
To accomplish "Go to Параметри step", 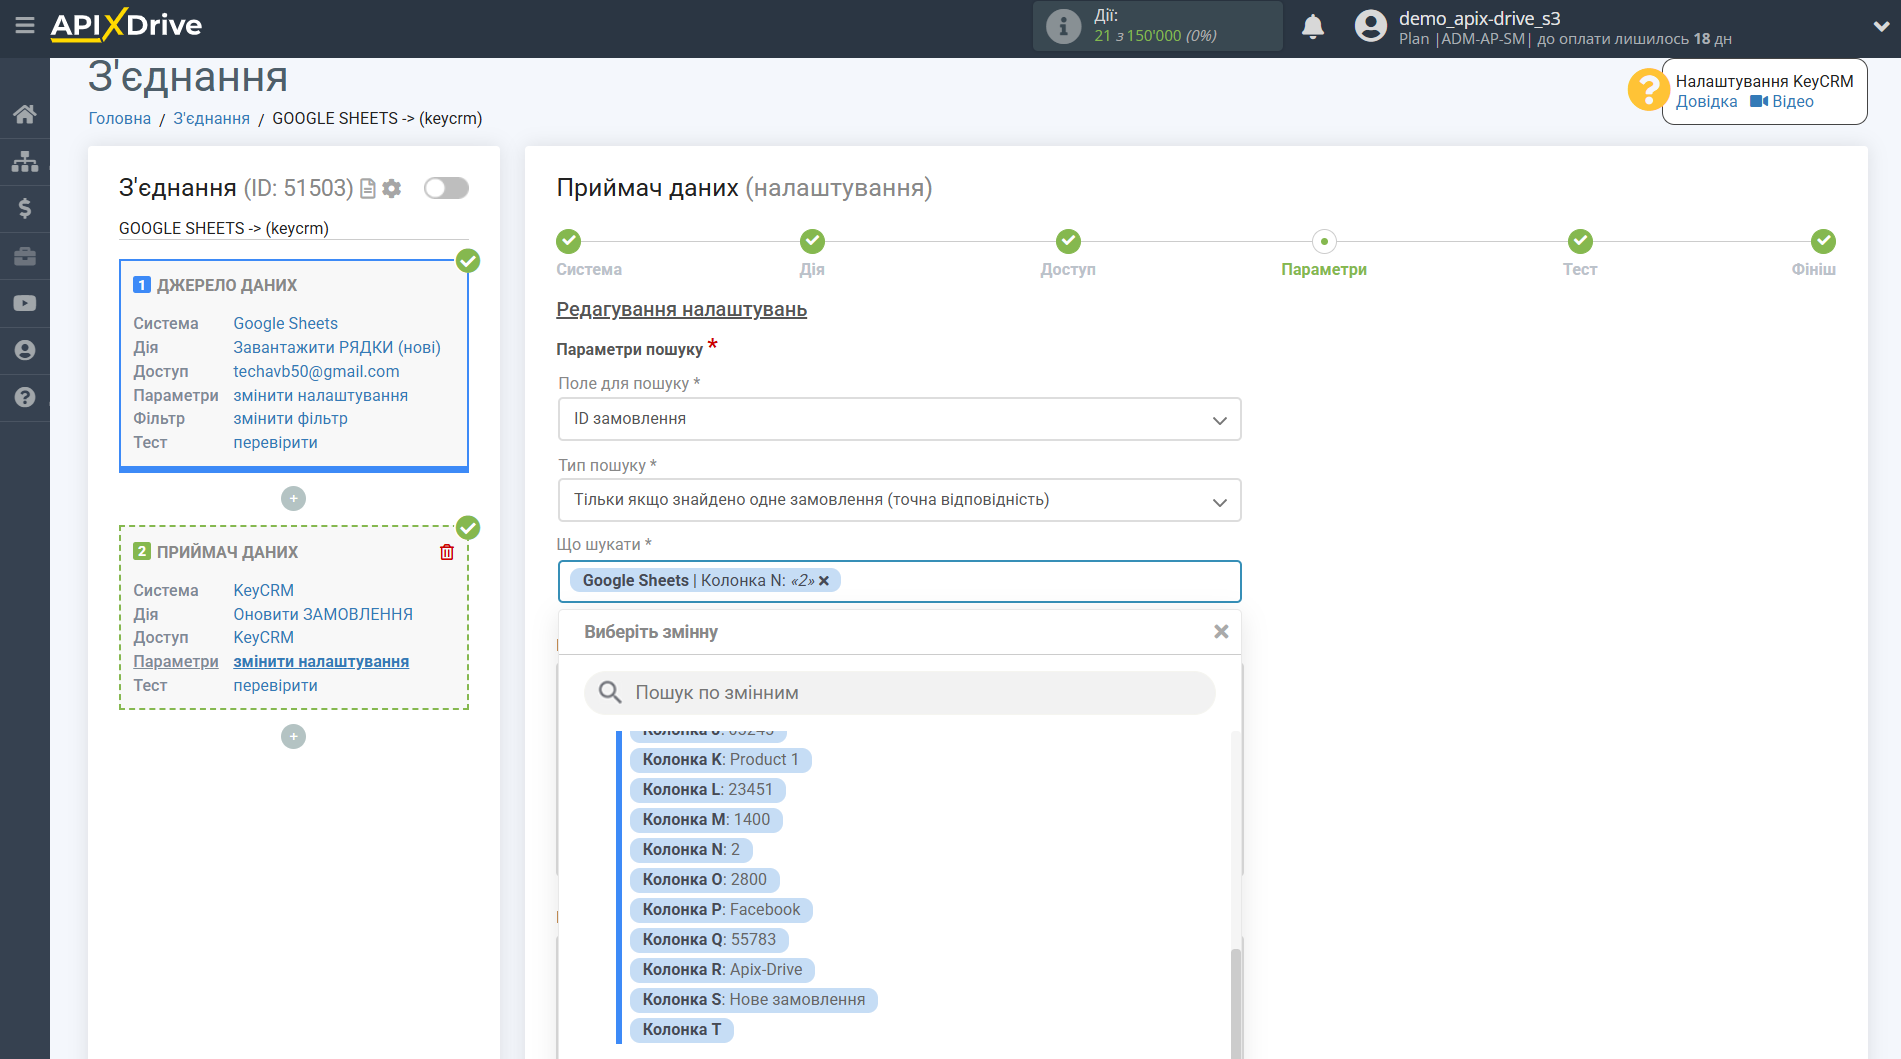I will (1324, 241).
